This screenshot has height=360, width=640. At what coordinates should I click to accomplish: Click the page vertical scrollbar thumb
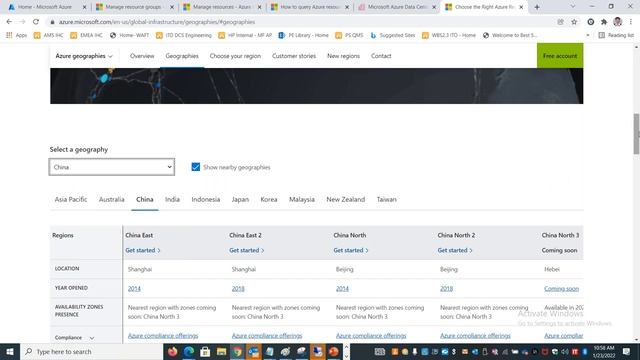(636, 134)
